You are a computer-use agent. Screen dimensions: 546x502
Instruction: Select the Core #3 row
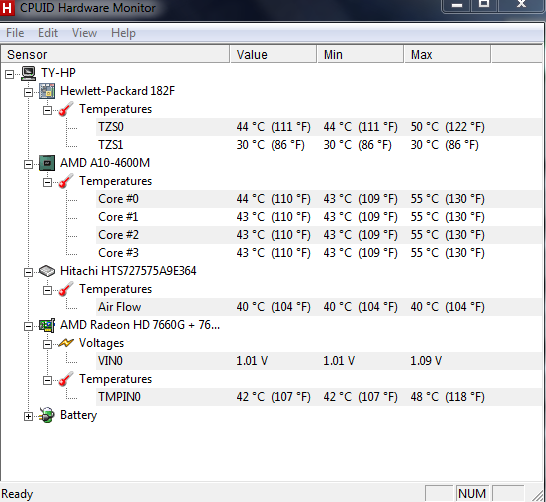[x=319, y=253]
